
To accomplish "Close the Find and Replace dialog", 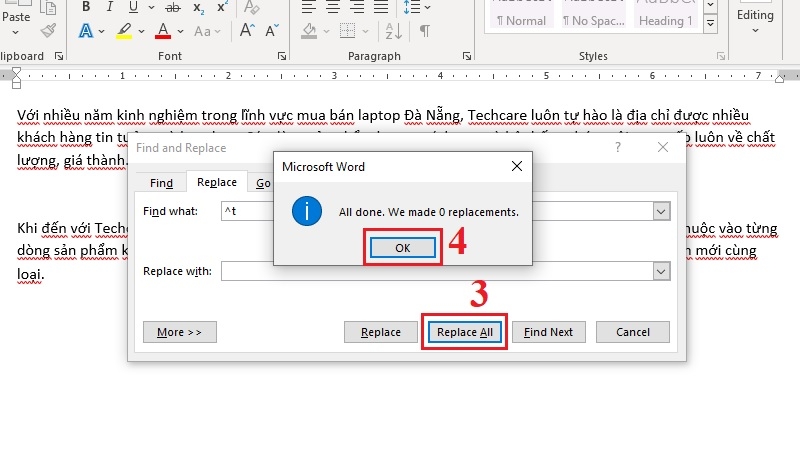I will (x=663, y=147).
